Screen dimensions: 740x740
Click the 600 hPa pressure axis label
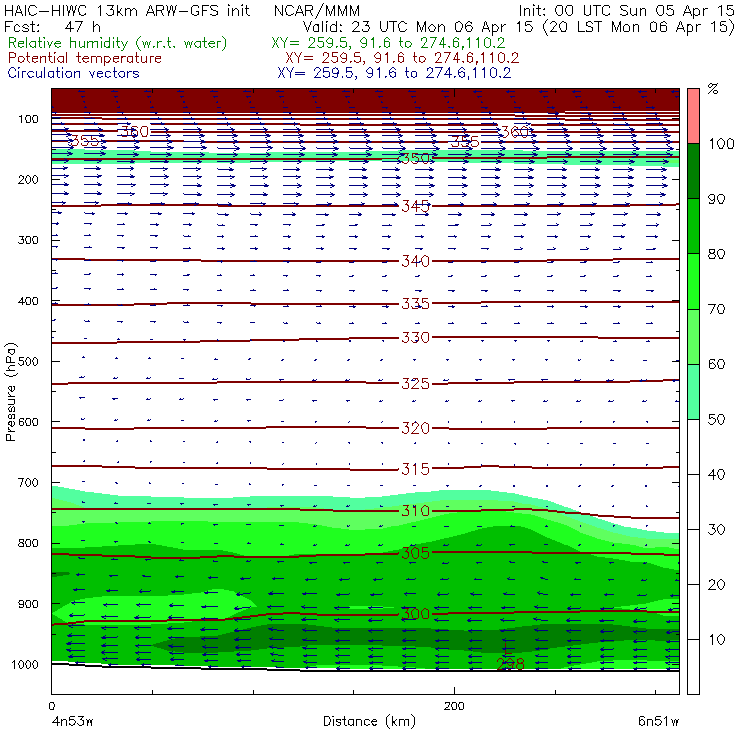28,422
